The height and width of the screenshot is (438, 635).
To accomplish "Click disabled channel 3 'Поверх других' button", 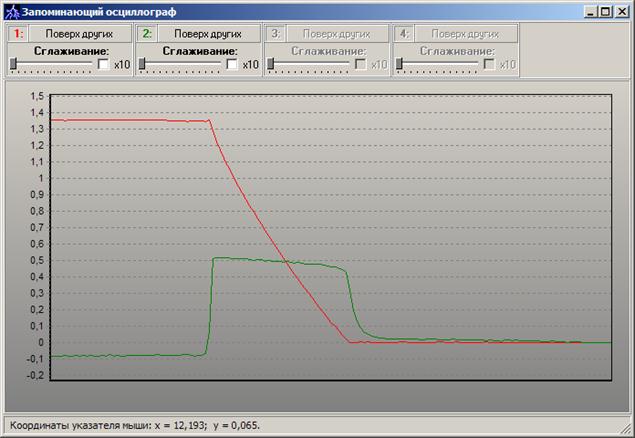I will [x=337, y=34].
